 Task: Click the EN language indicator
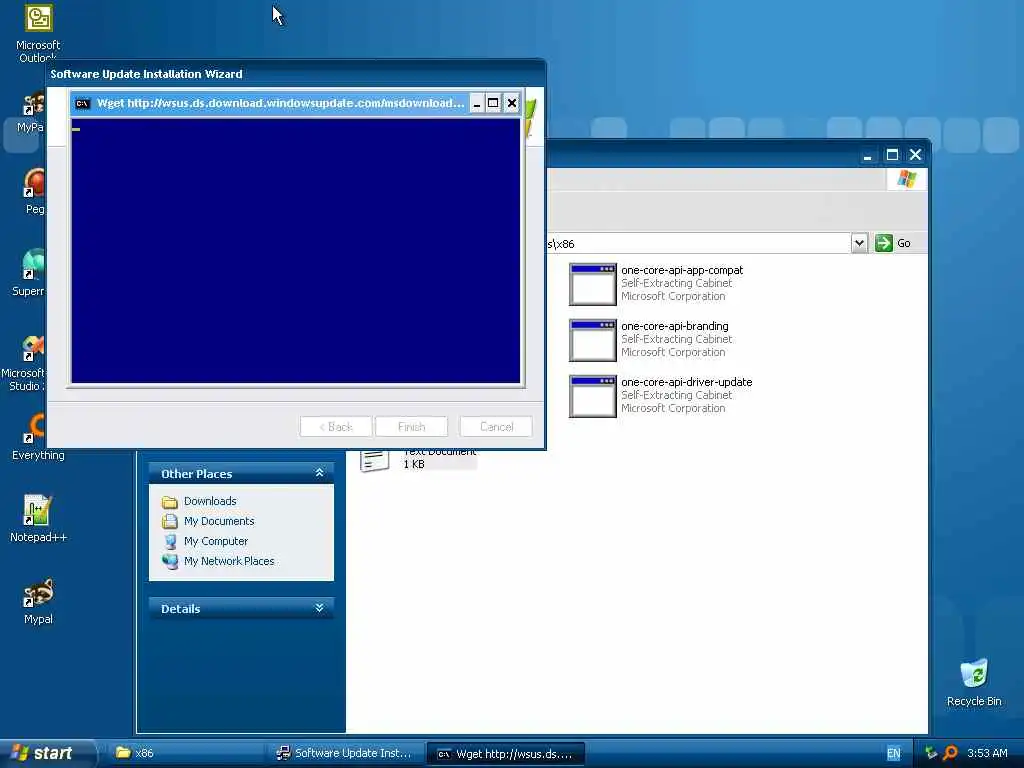(x=893, y=754)
